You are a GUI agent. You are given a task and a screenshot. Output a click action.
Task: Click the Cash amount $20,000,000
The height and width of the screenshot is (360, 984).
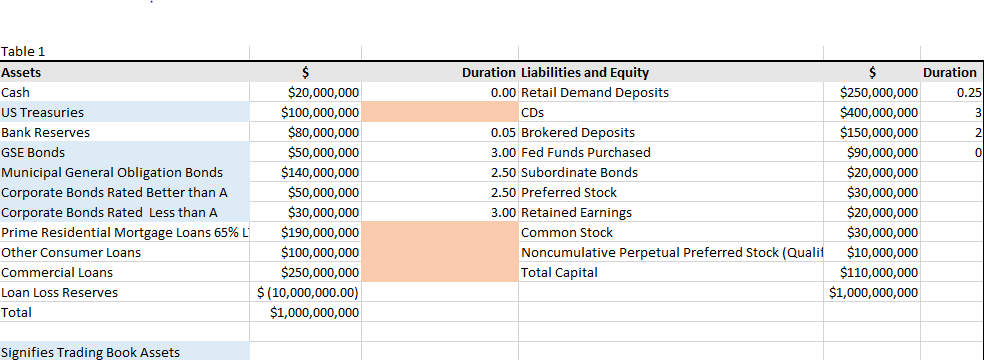(x=306, y=92)
